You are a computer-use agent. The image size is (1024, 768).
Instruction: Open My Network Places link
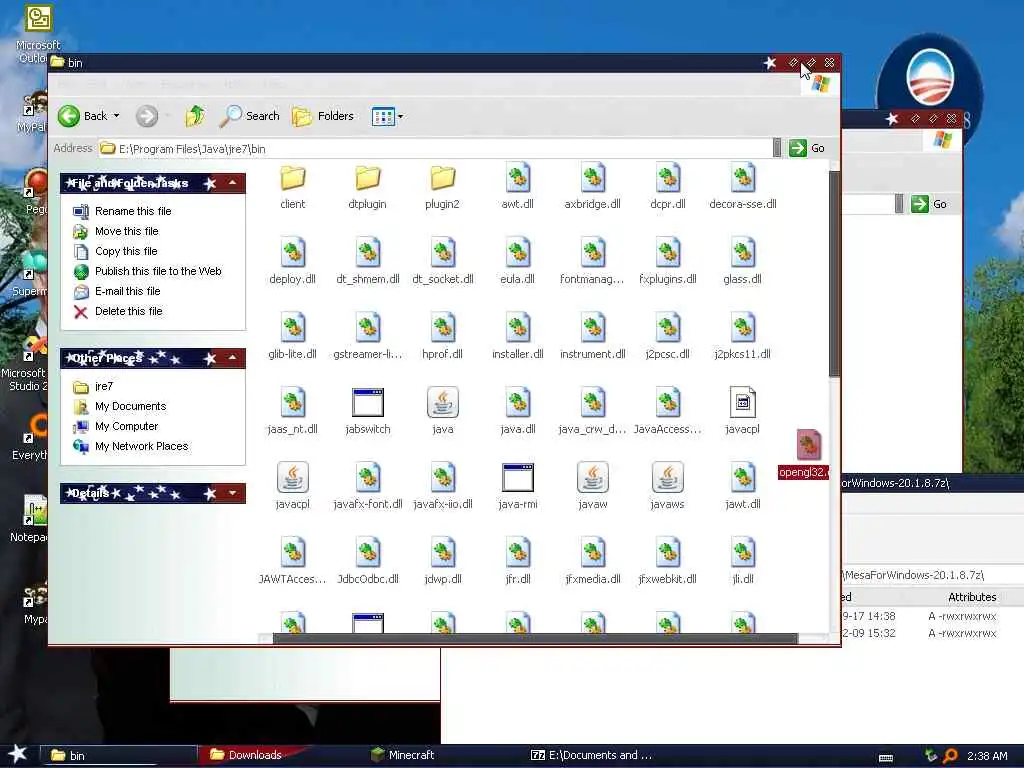[131, 447]
